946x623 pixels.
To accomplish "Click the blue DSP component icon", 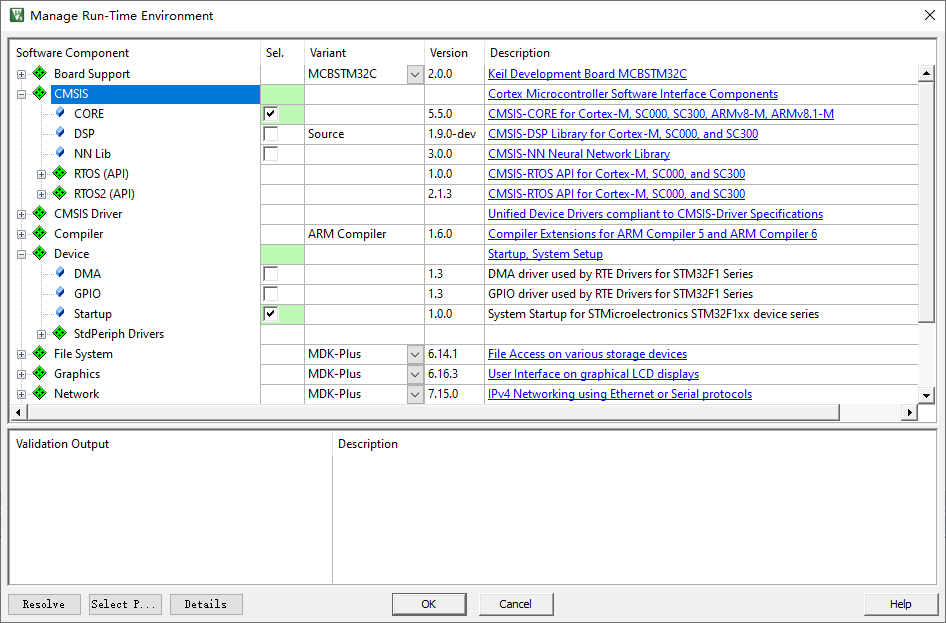I will point(60,133).
